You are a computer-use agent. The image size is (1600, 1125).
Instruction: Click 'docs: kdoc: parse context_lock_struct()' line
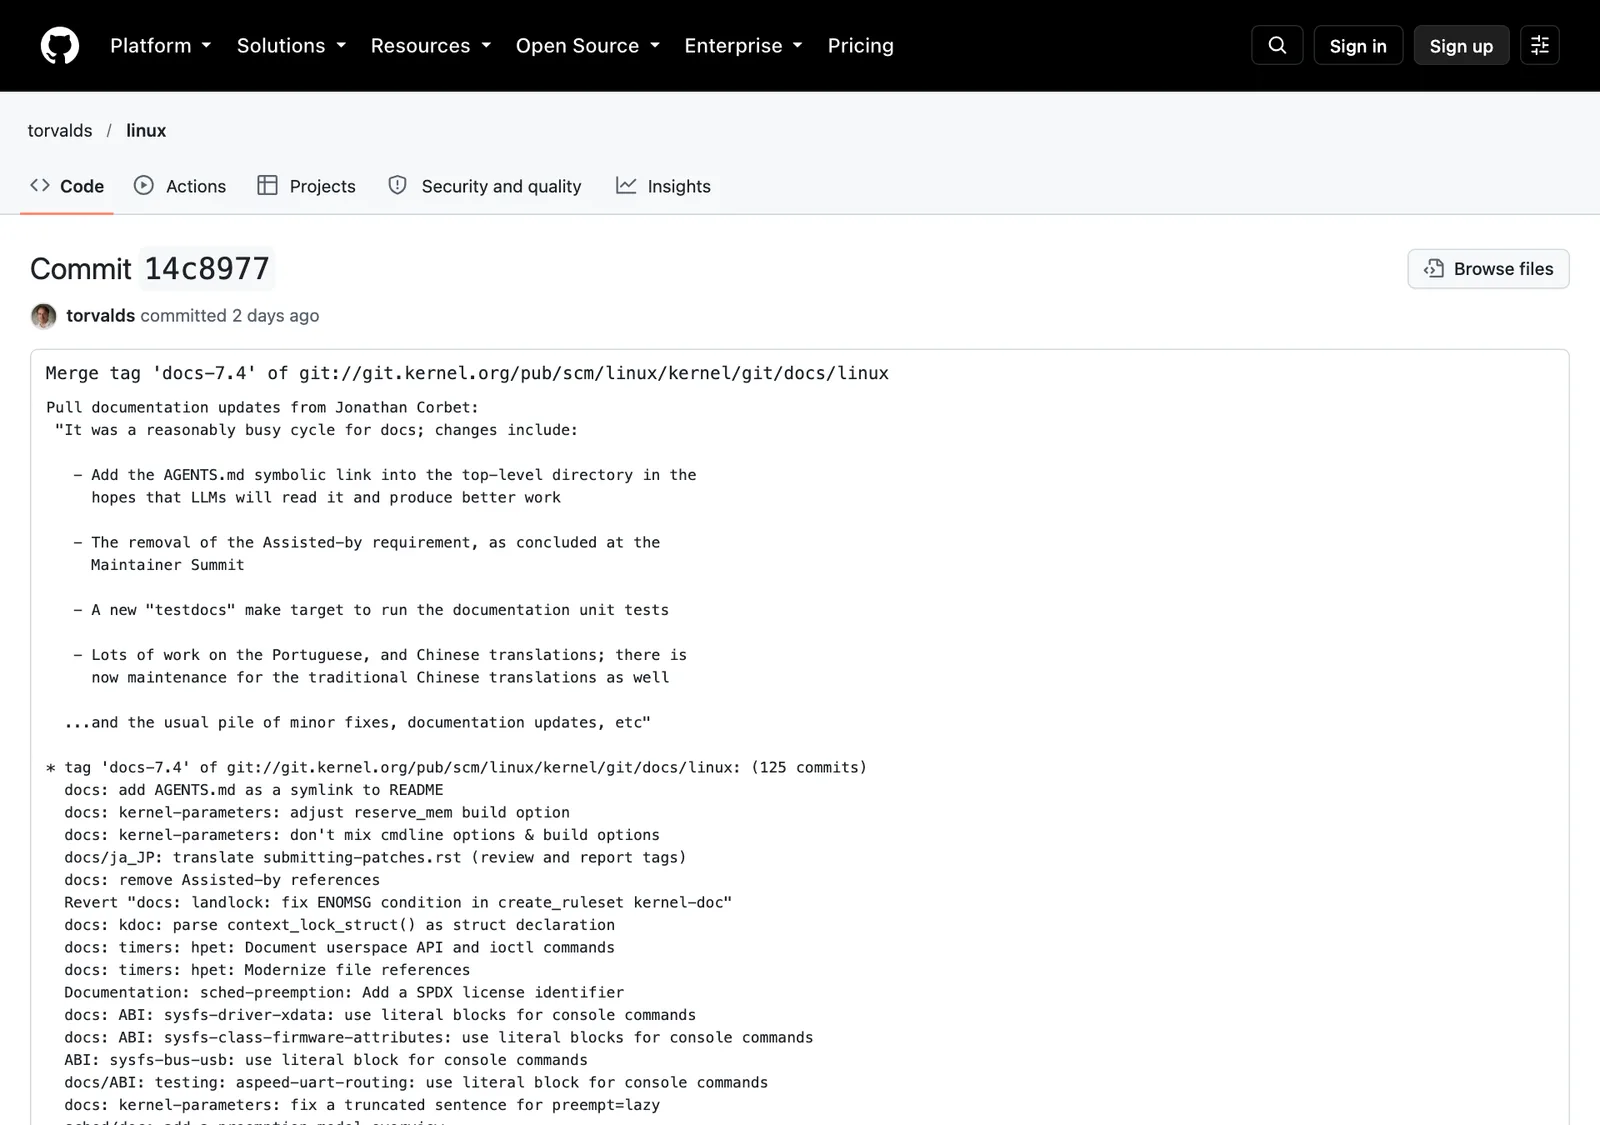[340, 925]
